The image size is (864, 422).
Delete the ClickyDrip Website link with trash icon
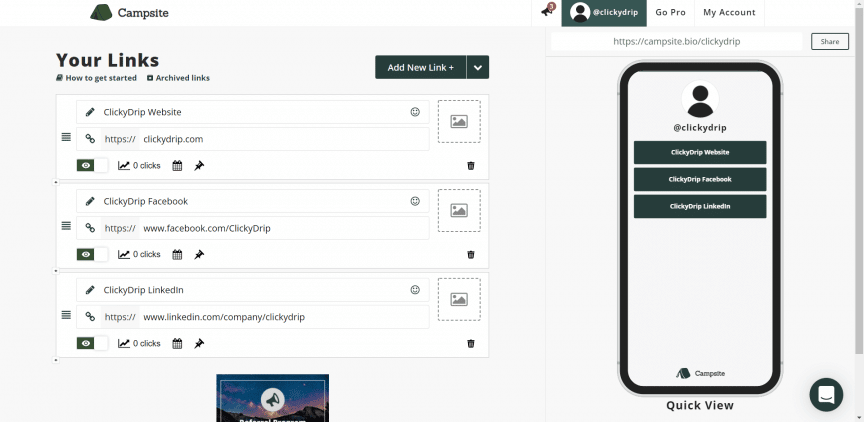(471, 166)
